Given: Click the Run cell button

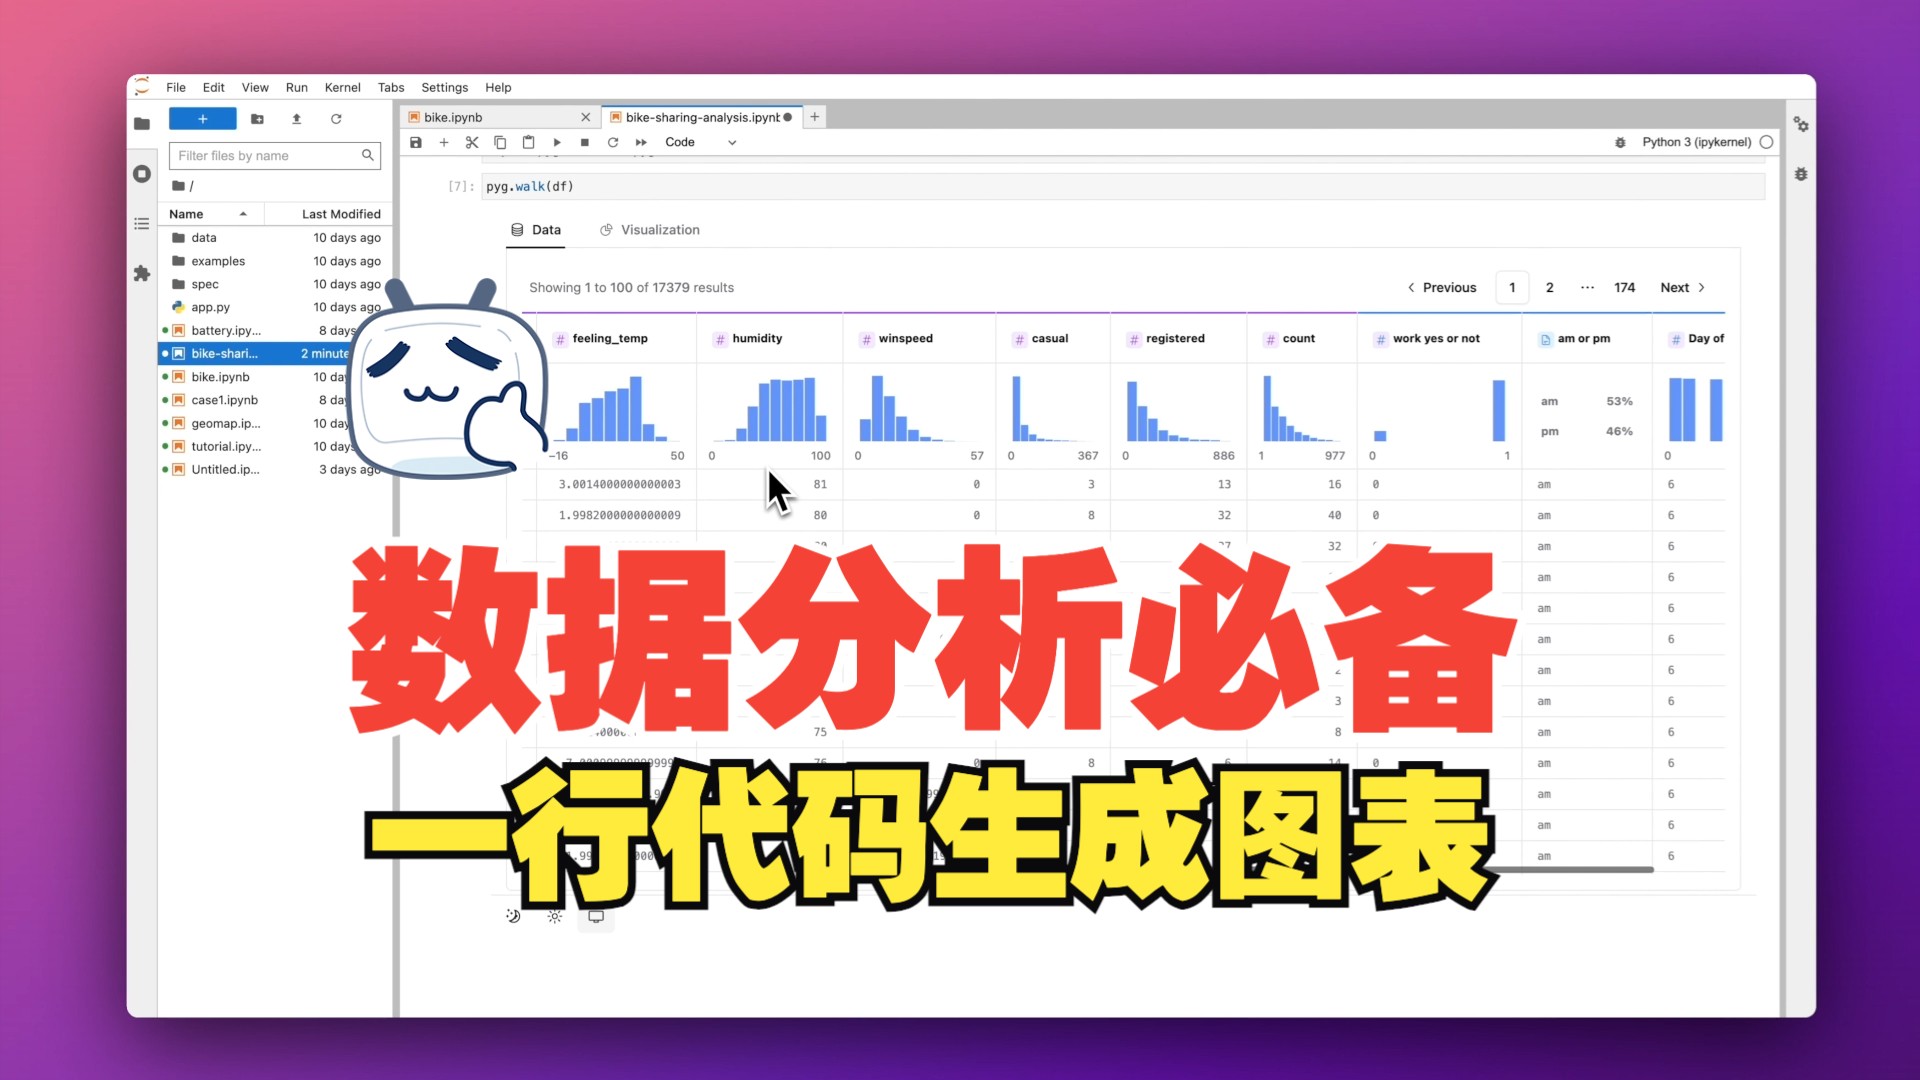Looking at the screenshot, I should tap(555, 141).
